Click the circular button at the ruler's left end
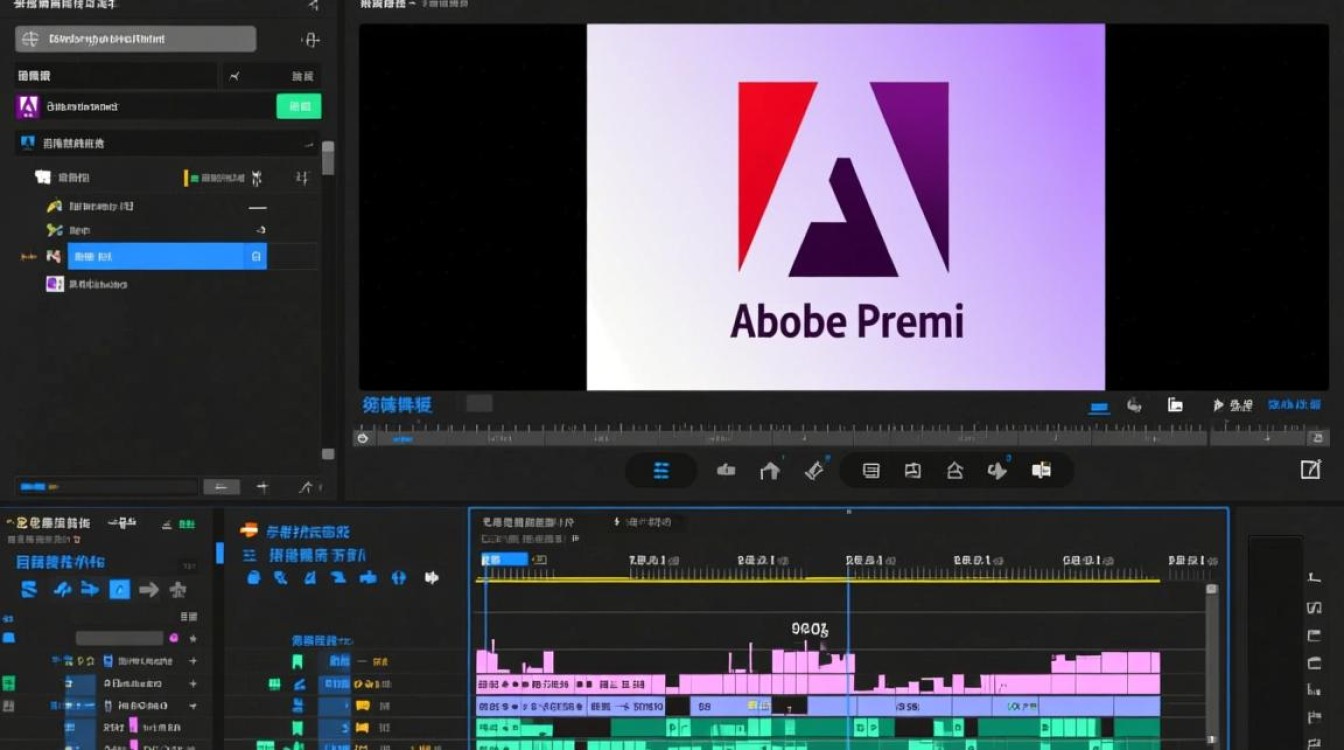 point(362,437)
